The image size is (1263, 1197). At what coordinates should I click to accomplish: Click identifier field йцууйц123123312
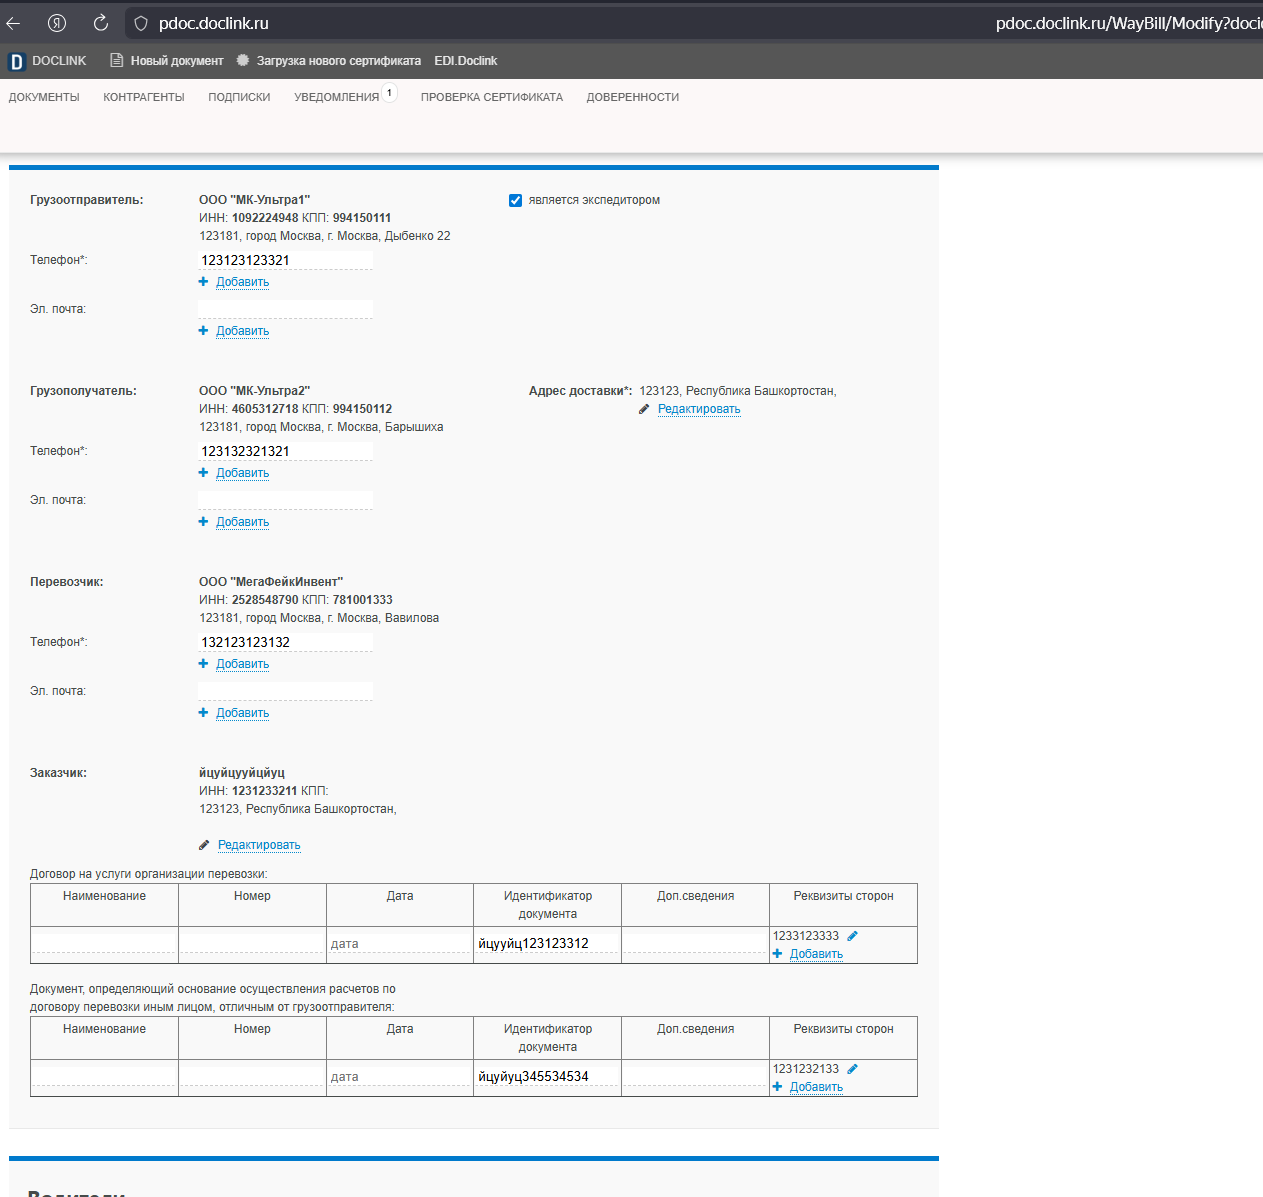point(548,943)
